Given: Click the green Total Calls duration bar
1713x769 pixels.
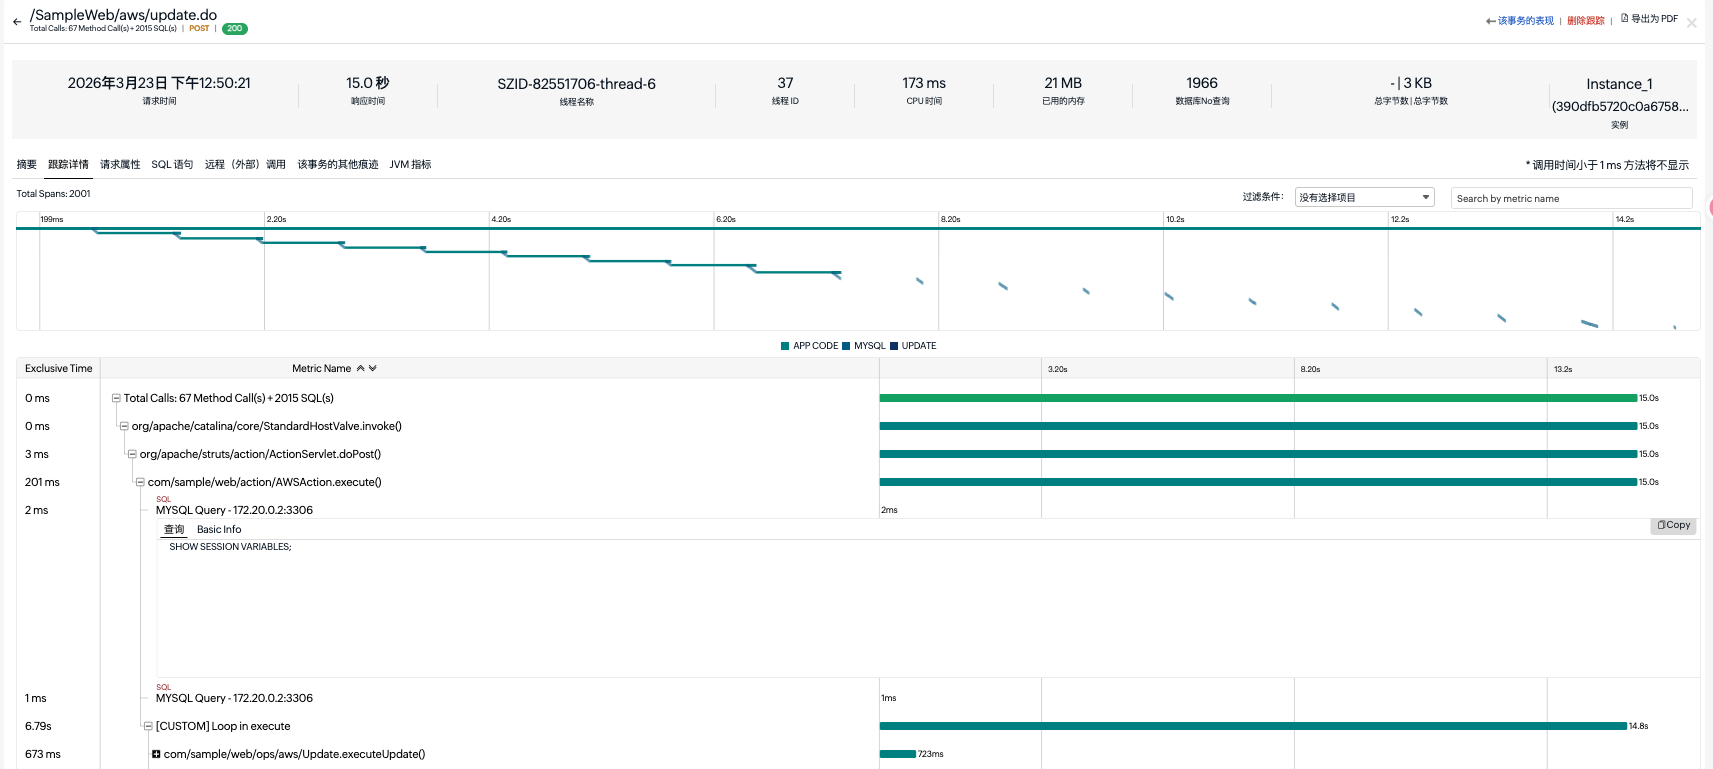Looking at the screenshot, I should 1257,398.
